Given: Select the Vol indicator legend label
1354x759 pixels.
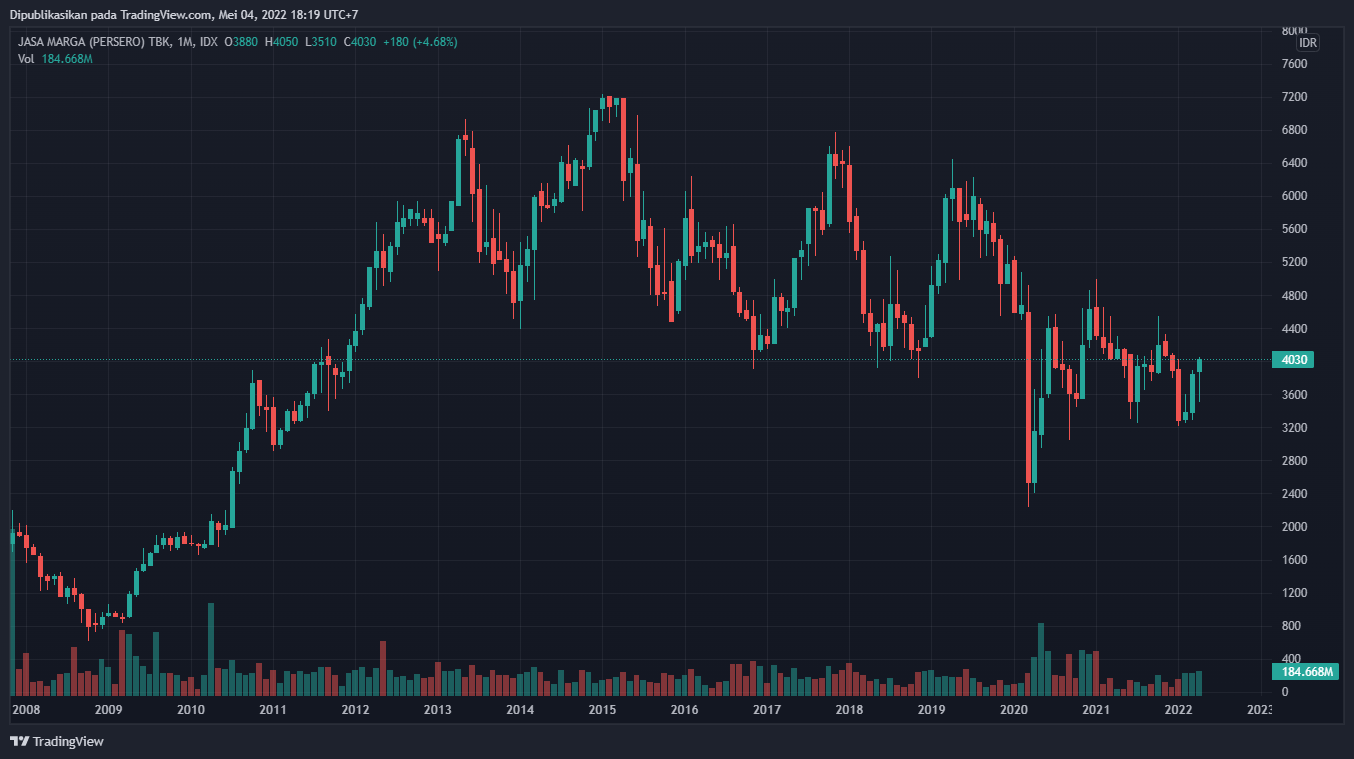Looking at the screenshot, I should click(26, 59).
